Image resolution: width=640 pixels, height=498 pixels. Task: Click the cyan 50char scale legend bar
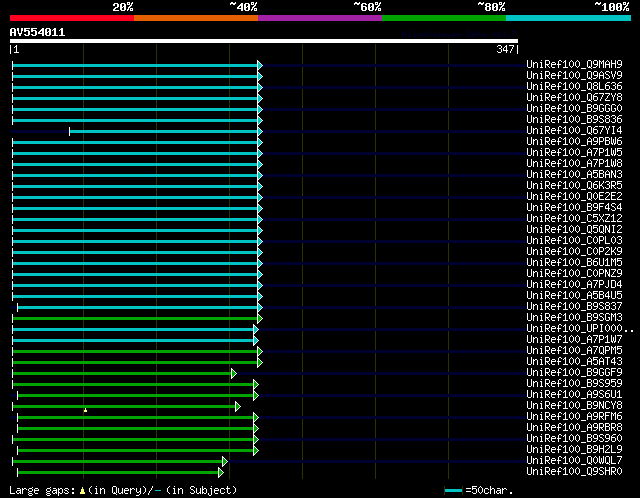pos(453,490)
